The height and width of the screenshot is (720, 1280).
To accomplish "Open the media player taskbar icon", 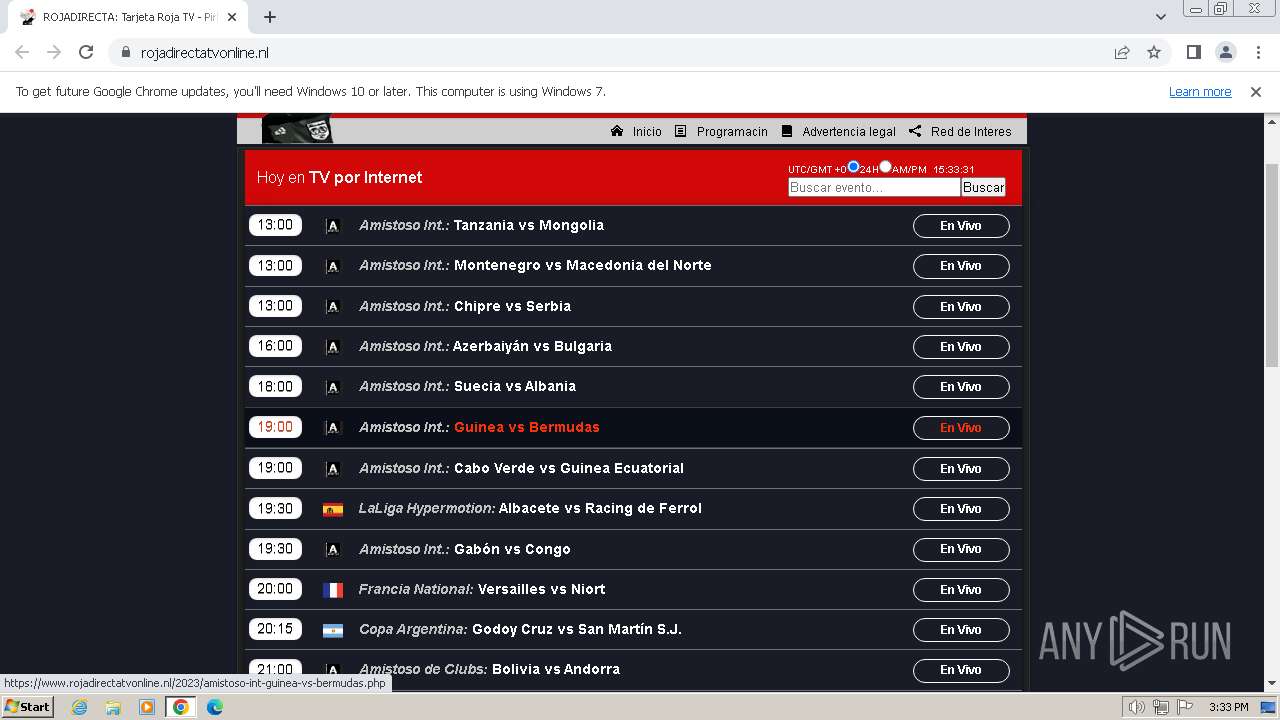I will coord(147,707).
